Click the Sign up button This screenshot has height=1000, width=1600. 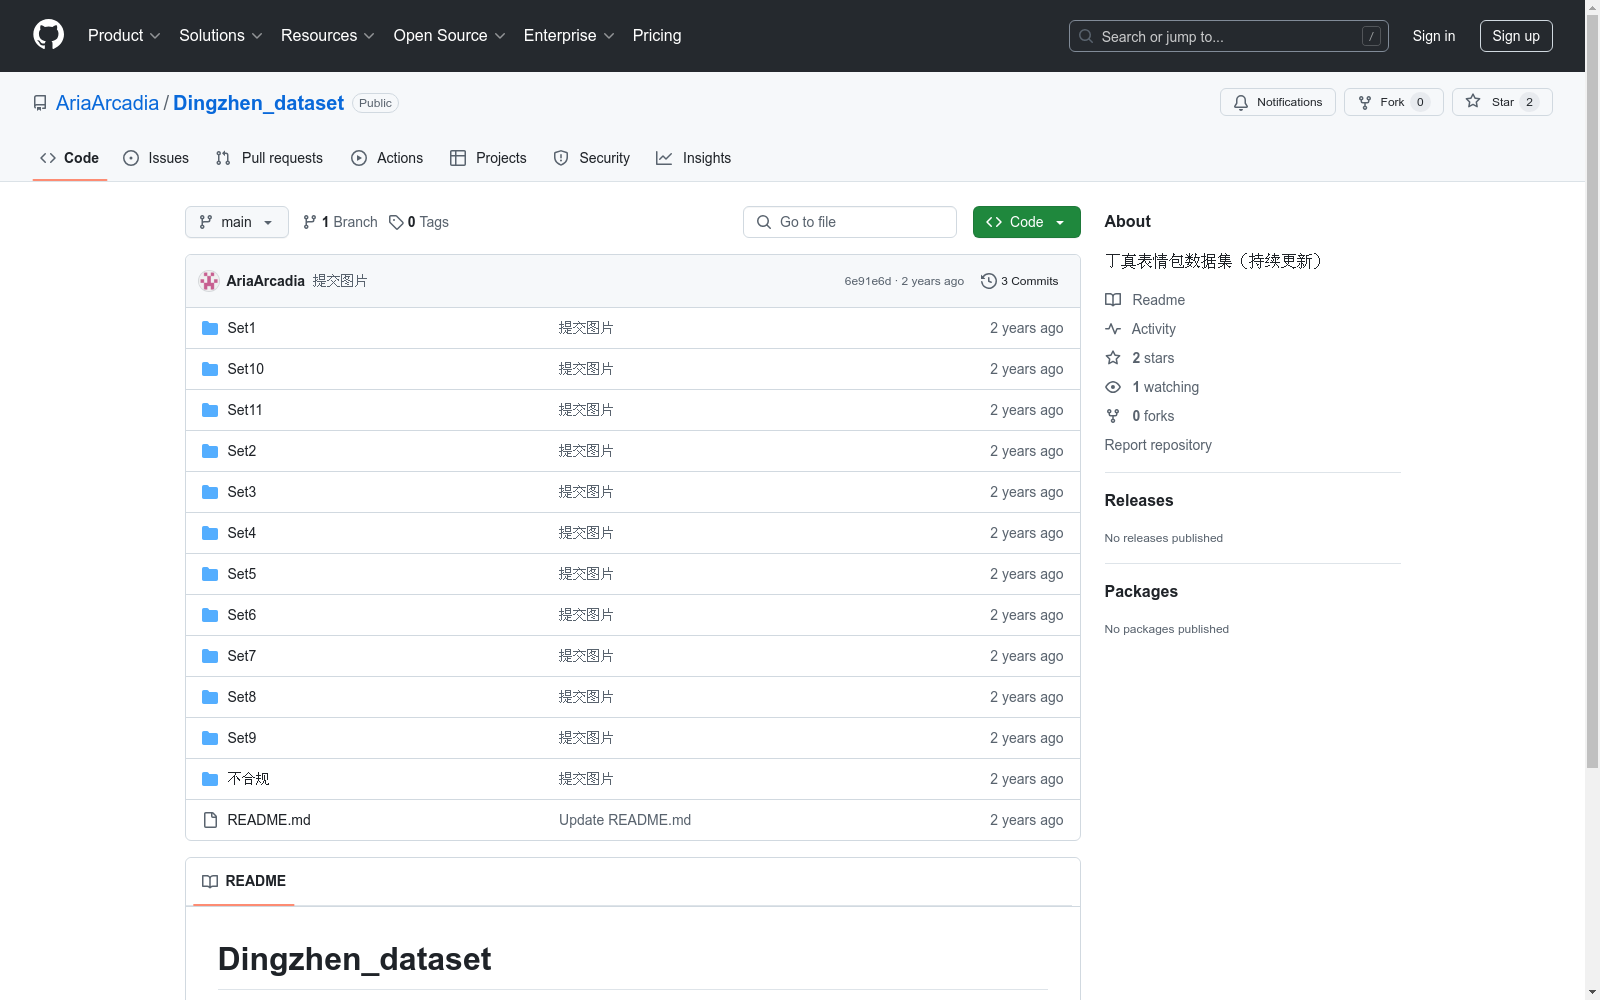point(1516,36)
